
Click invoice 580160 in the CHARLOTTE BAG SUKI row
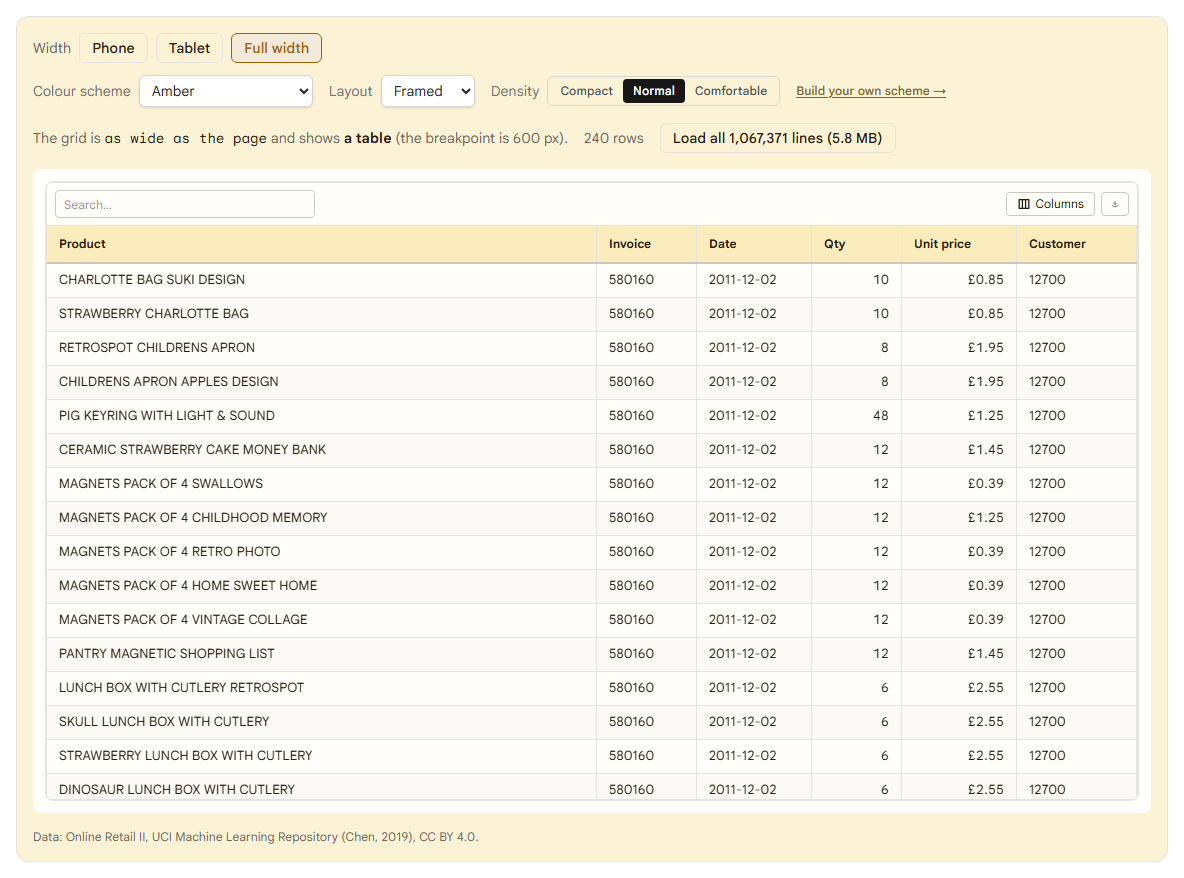click(x=646, y=280)
